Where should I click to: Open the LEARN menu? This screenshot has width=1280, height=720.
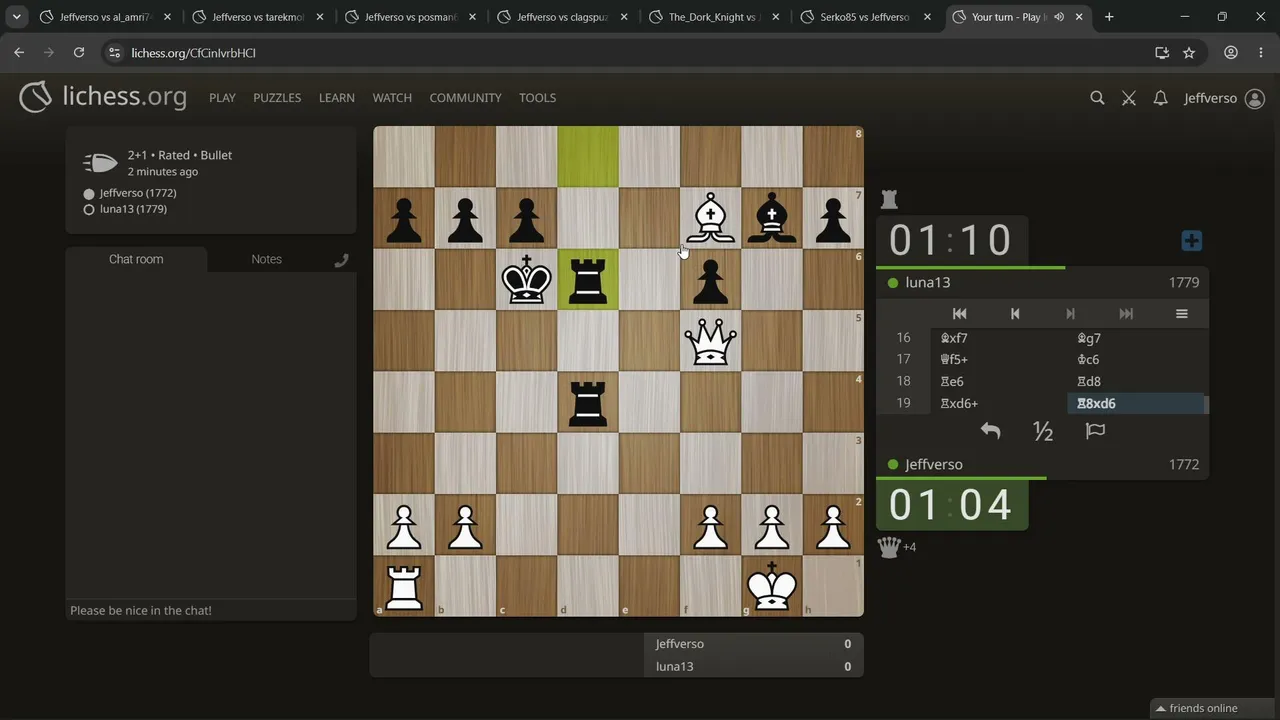[x=337, y=98]
